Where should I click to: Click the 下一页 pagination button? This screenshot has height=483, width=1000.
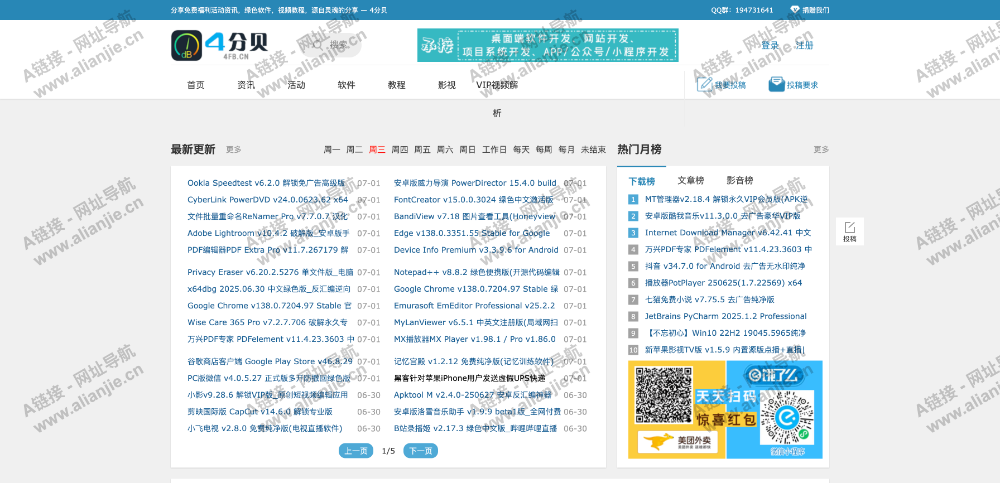(420, 451)
